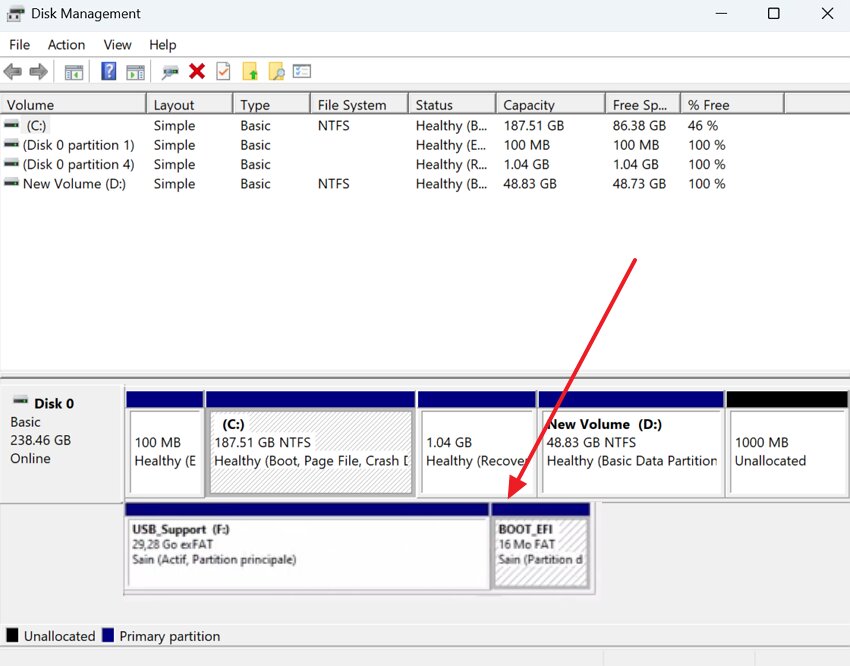The width and height of the screenshot is (850, 666).
Task: Toggle the action pane visibility icon
Action: coord(136,71)
